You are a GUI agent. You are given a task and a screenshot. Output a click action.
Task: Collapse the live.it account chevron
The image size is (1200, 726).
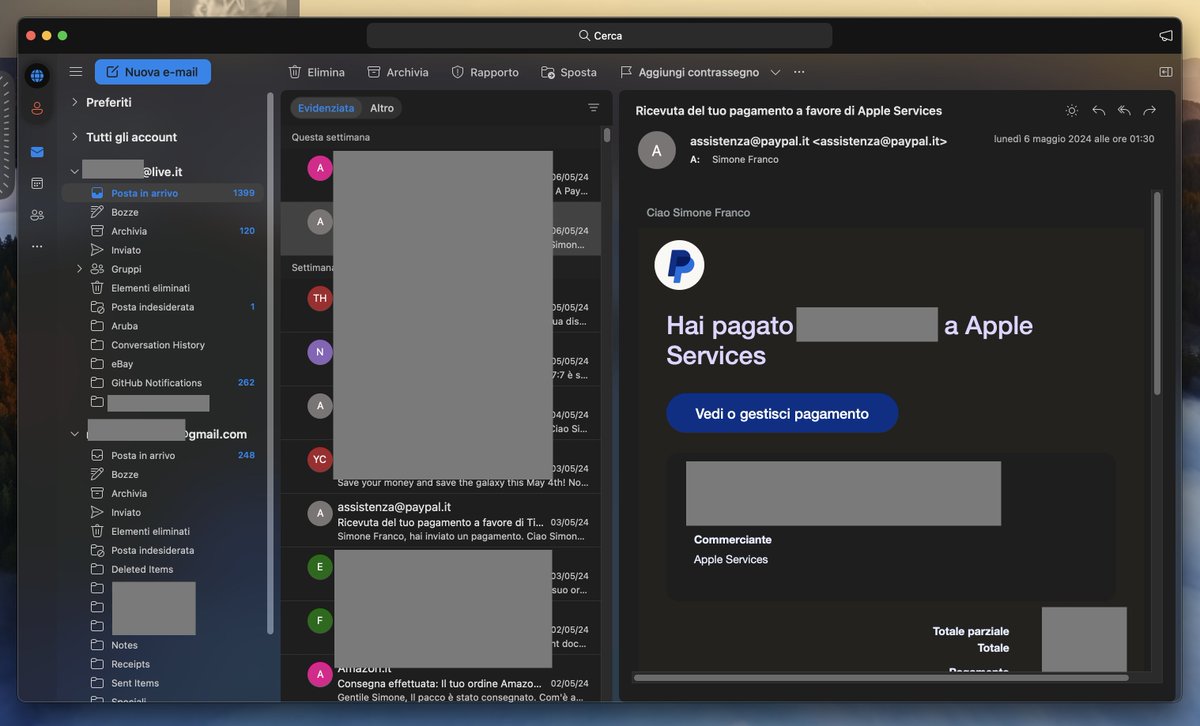coord(75,172)
